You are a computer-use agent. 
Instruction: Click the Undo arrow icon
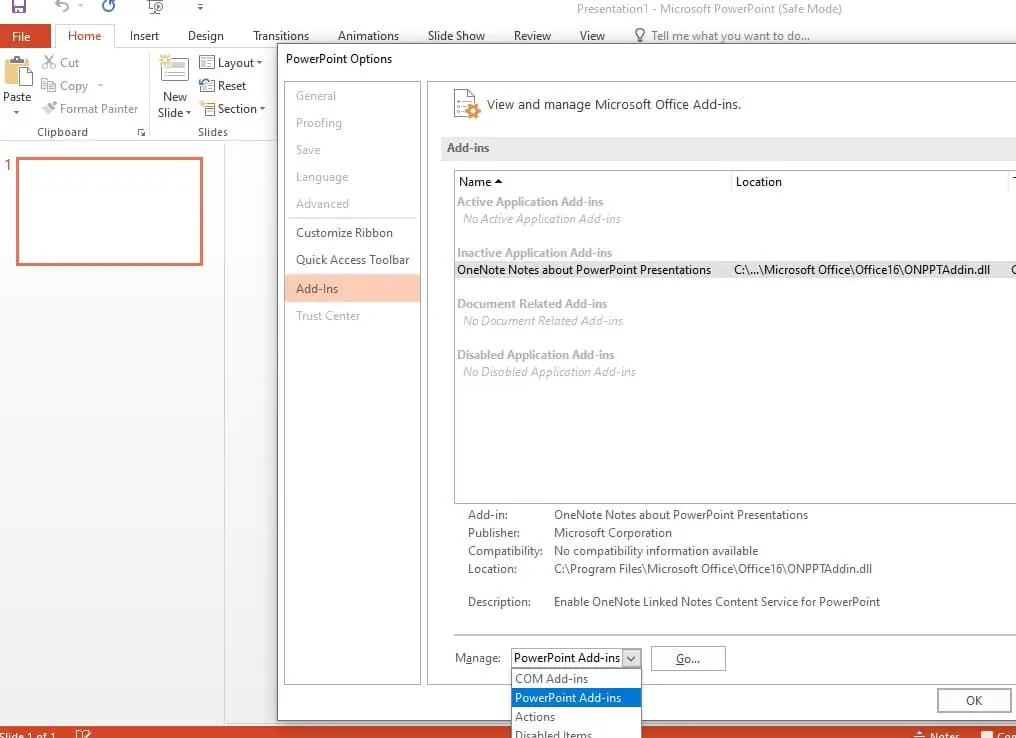[62, 6]
